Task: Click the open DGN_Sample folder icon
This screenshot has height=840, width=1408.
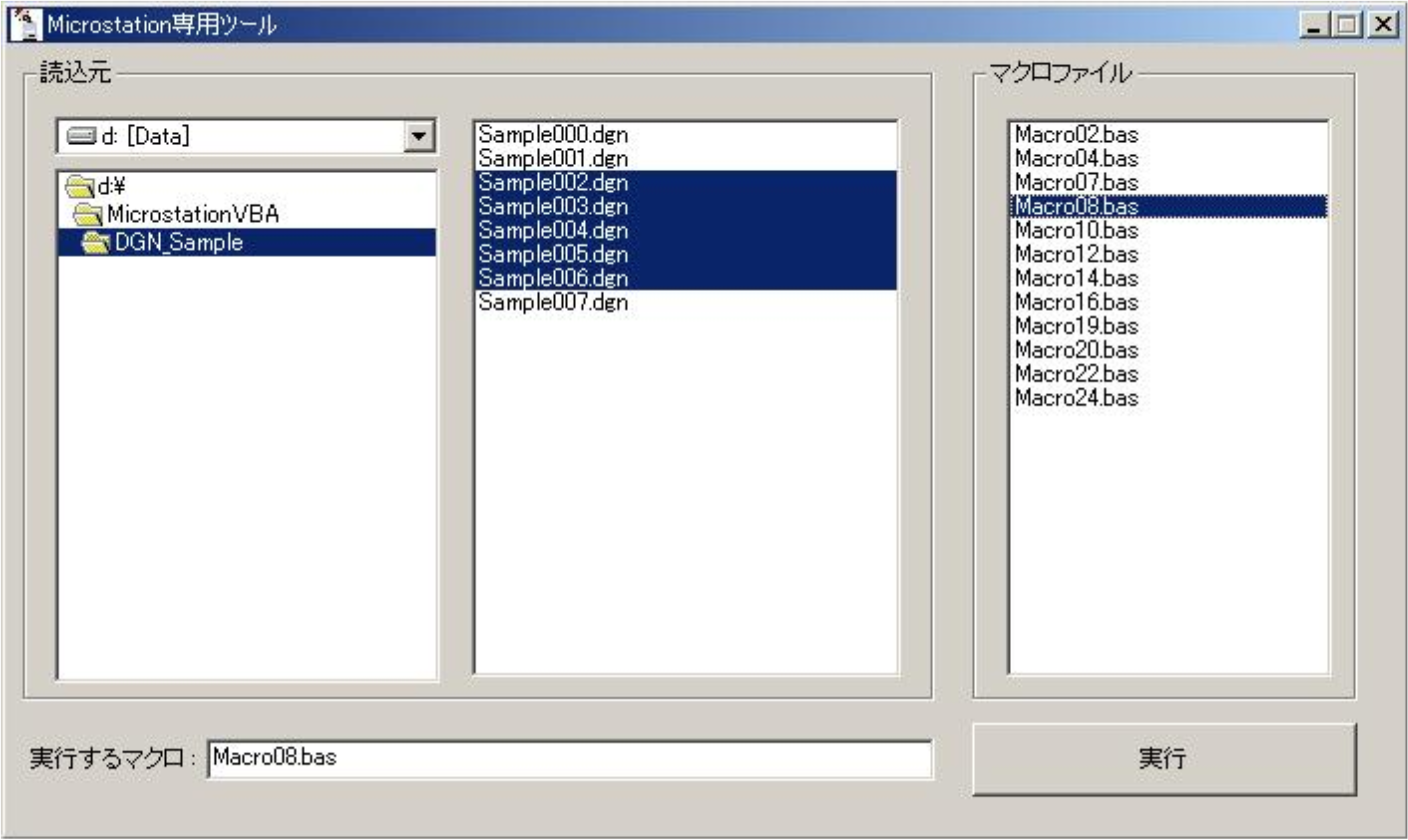Action: tap(98, 241)
